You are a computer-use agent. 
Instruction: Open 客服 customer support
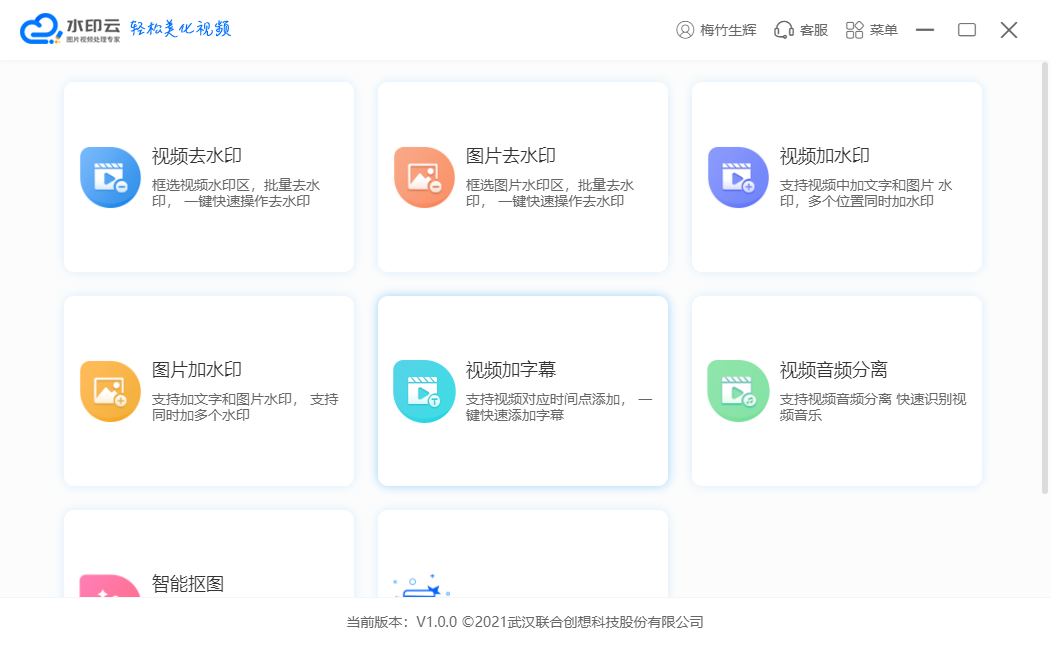pyautogui.click(x=814, y=30)
